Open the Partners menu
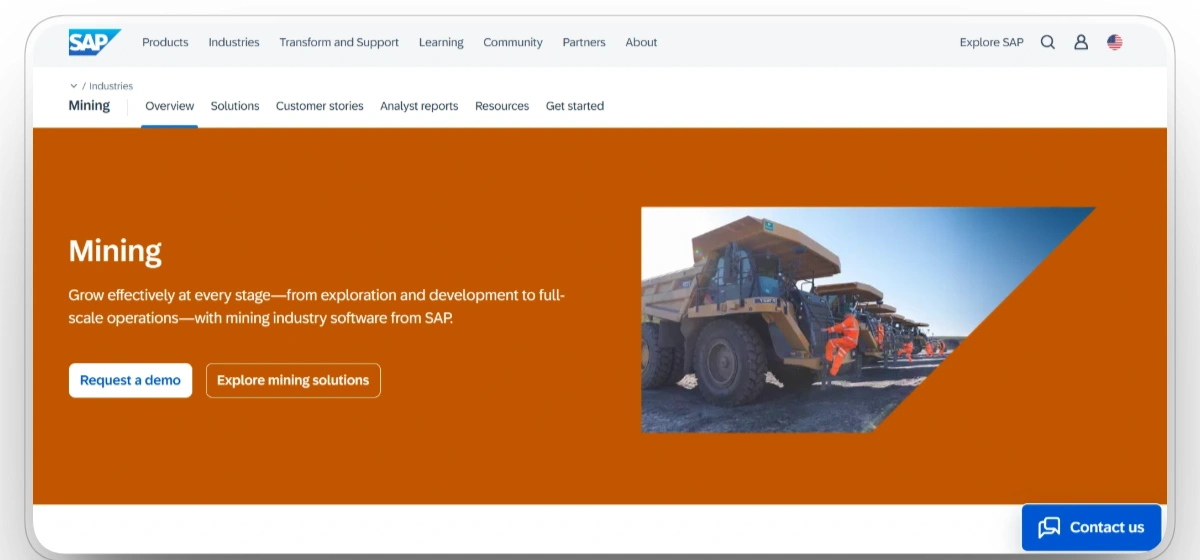The height and width of the screenshot is (560, 1200). (584, 42)
